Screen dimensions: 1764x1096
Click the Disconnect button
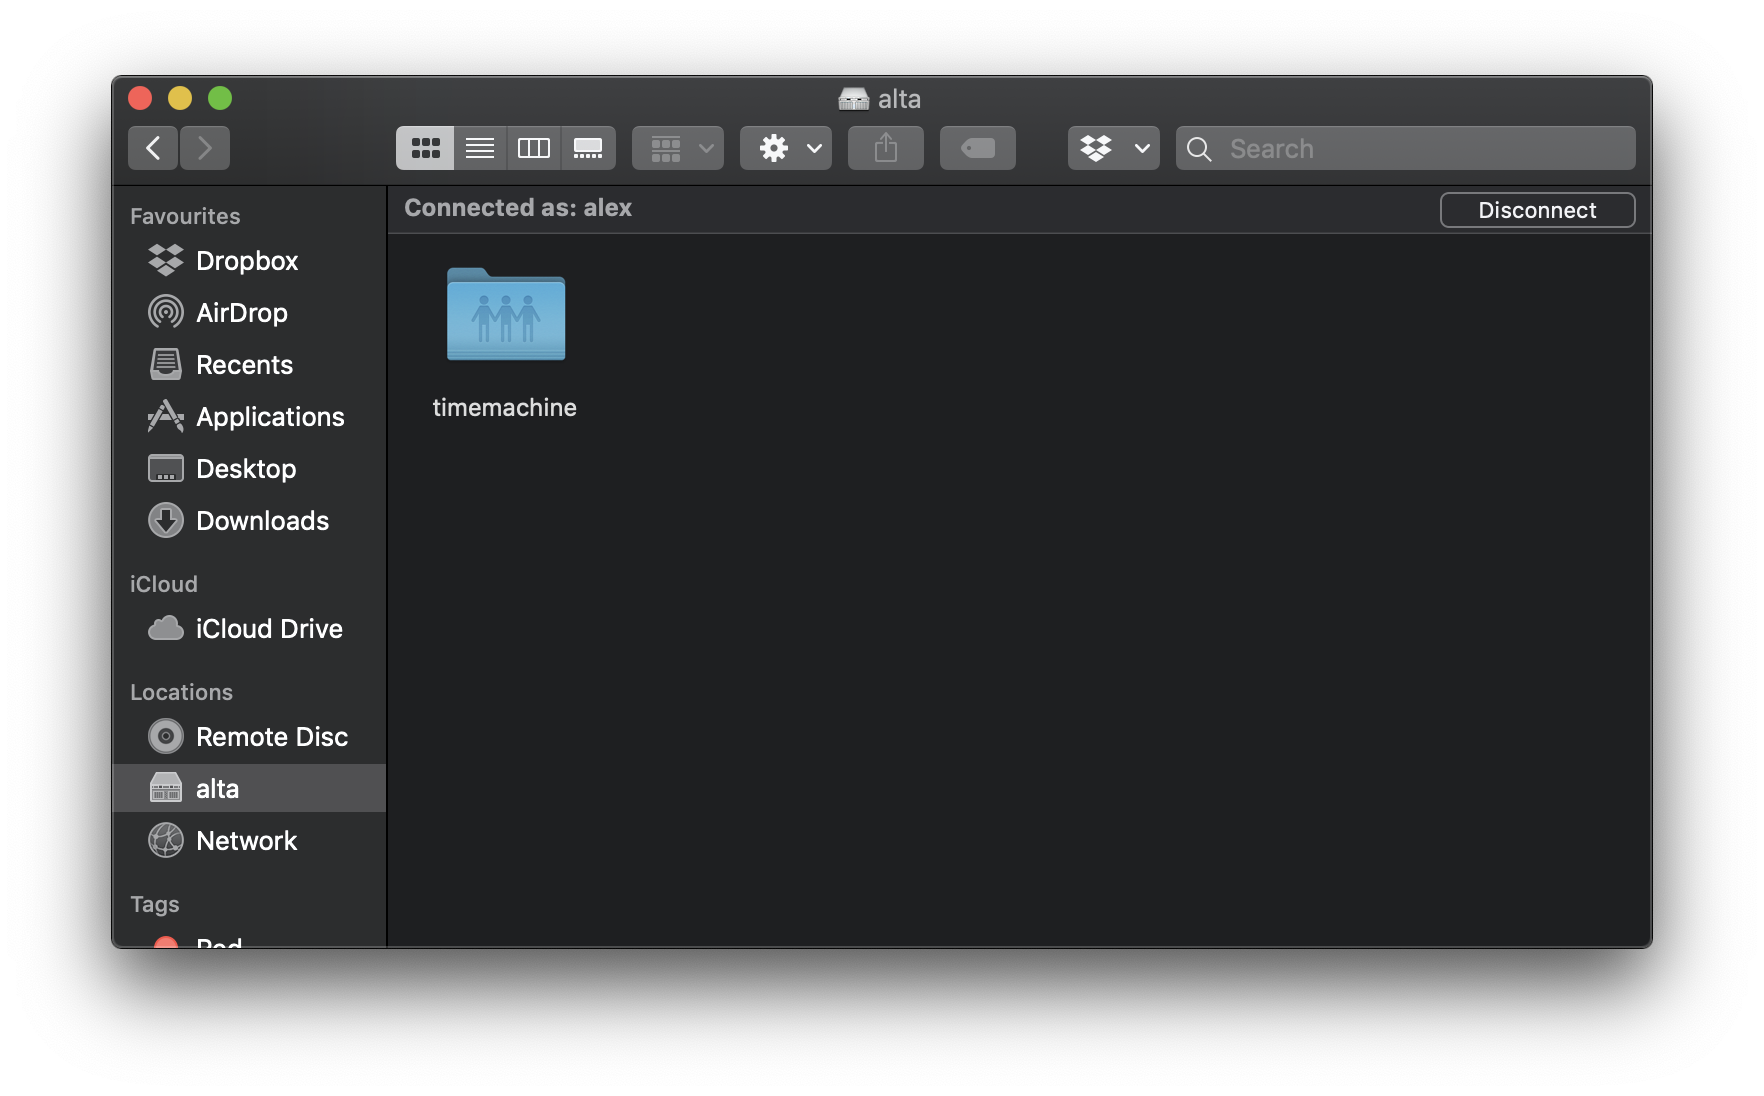pos(1537,210)
